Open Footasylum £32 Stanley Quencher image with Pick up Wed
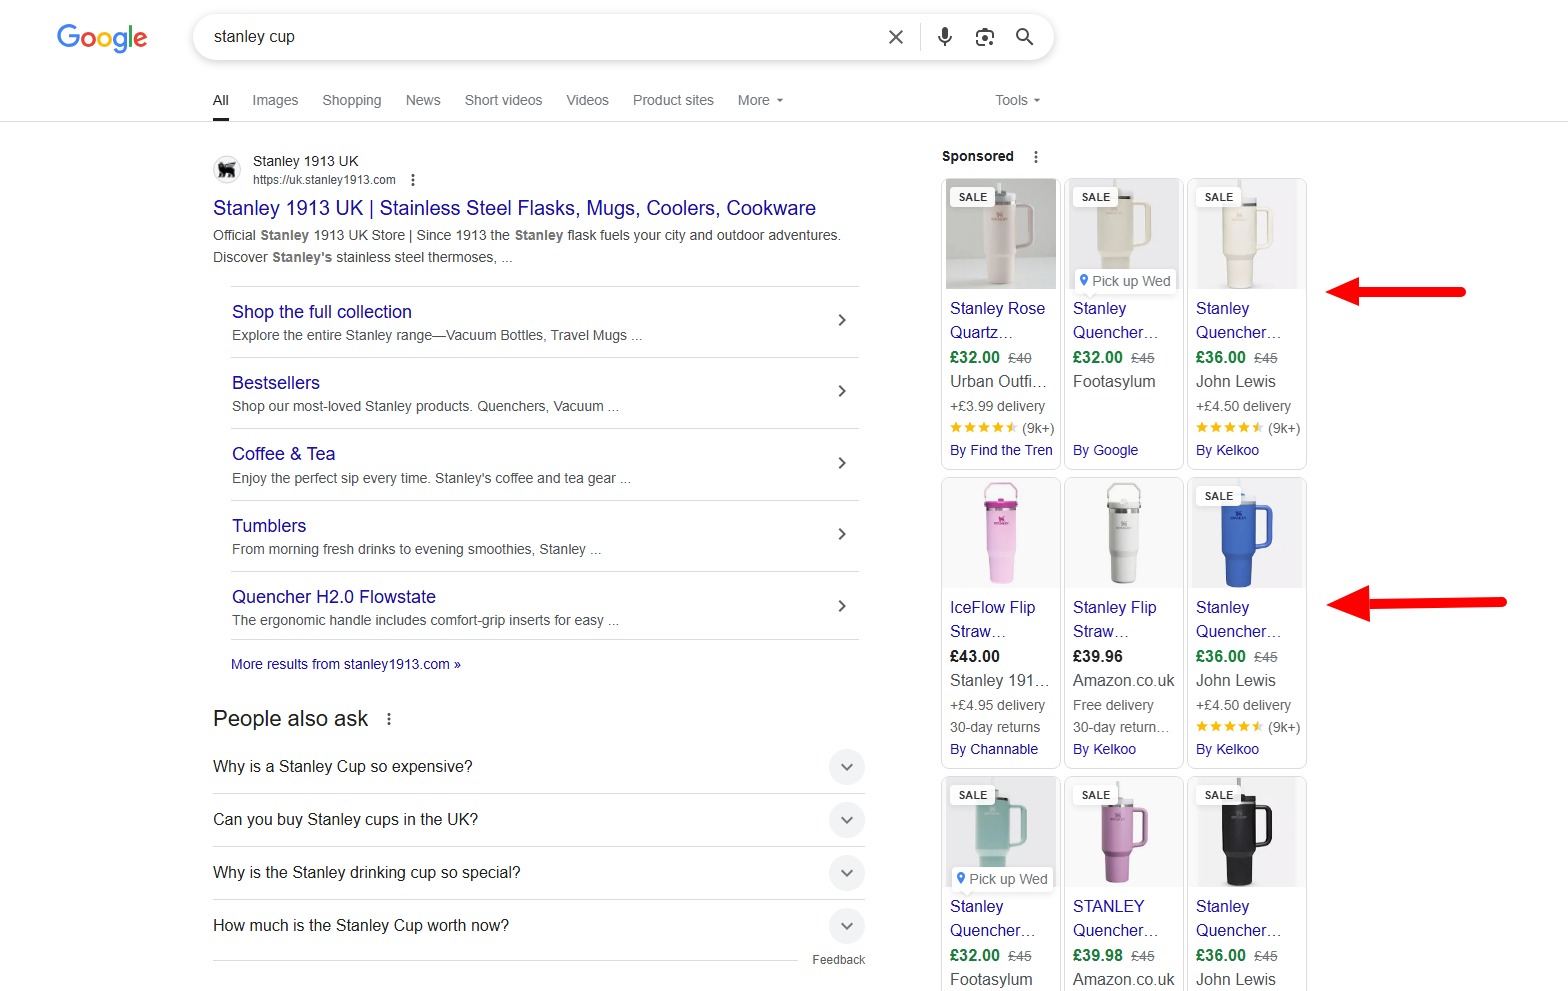 (1124, 234)
